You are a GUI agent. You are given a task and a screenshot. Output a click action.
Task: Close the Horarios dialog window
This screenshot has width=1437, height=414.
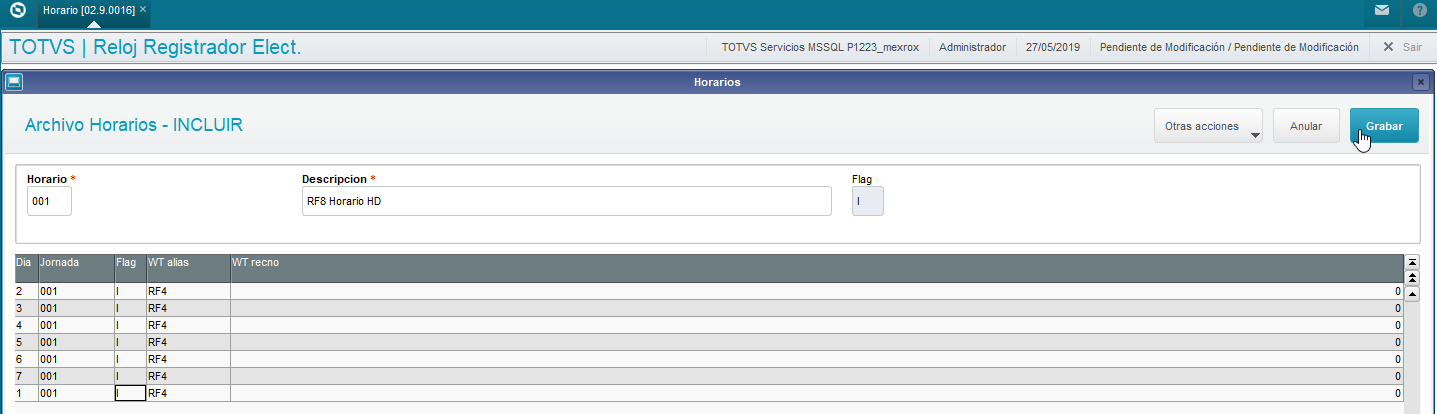pyautogui.click(x=1420, y=82)
